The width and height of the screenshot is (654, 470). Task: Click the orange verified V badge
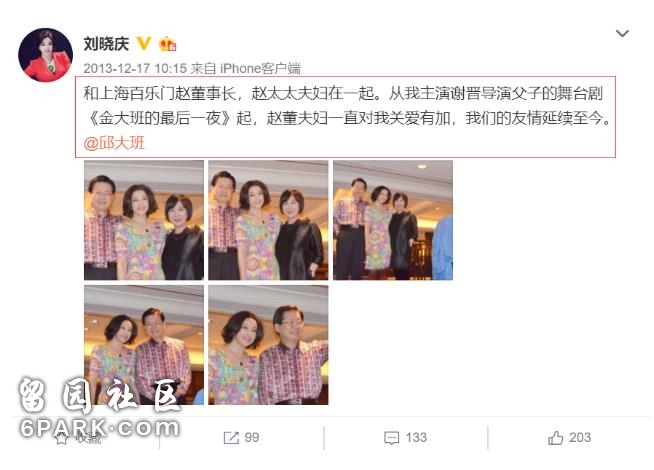(x=144, y=43)
